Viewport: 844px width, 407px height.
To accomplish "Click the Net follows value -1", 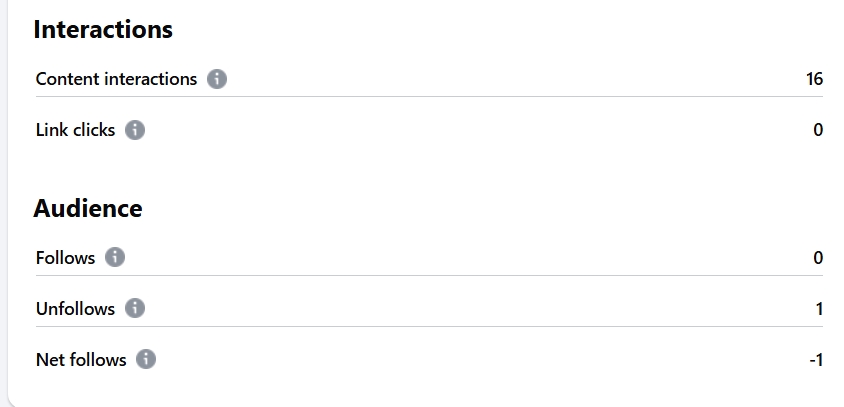I will (x=816, y=360).
